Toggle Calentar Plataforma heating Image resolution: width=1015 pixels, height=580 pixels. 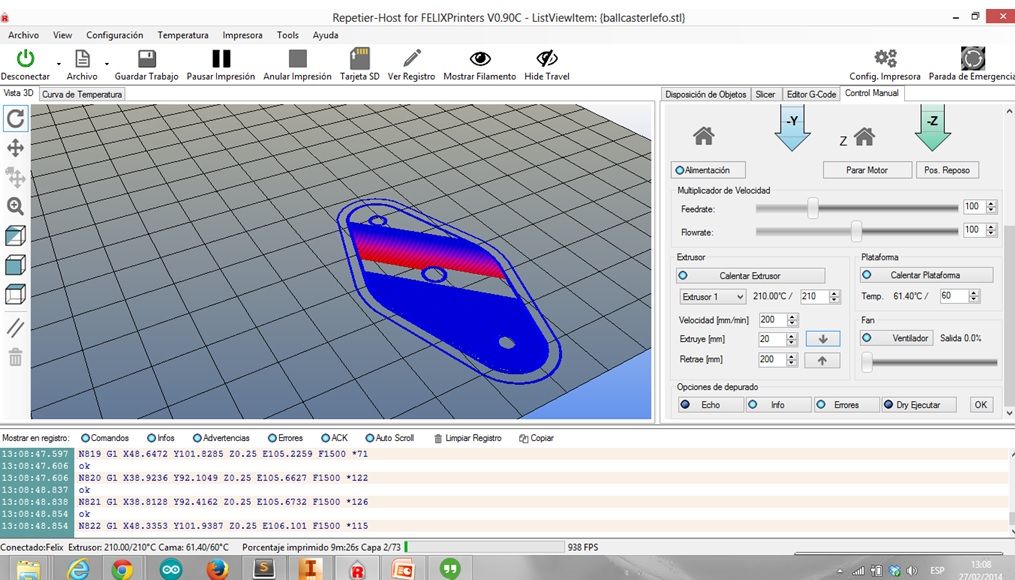point(926,275)
